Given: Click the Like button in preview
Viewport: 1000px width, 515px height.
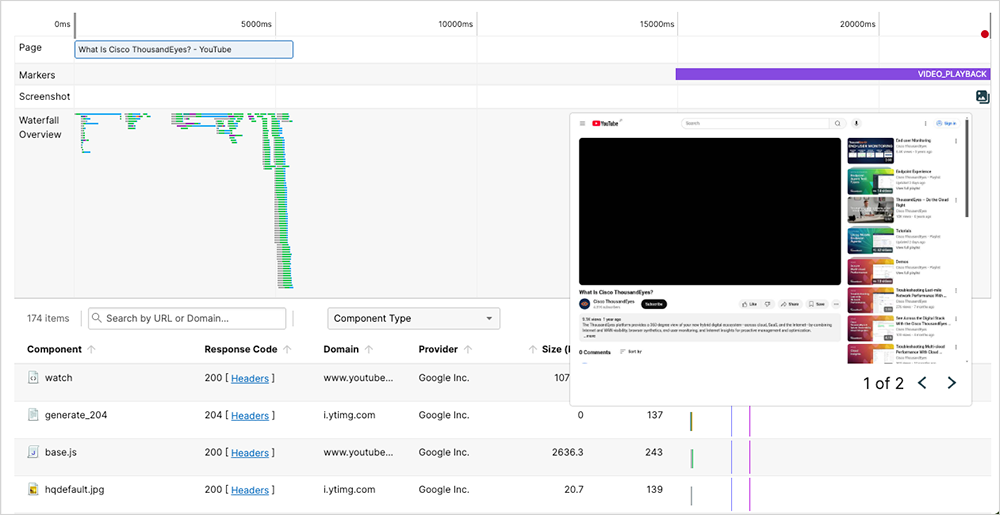Looking at the screenshot, I should point(749,304).
